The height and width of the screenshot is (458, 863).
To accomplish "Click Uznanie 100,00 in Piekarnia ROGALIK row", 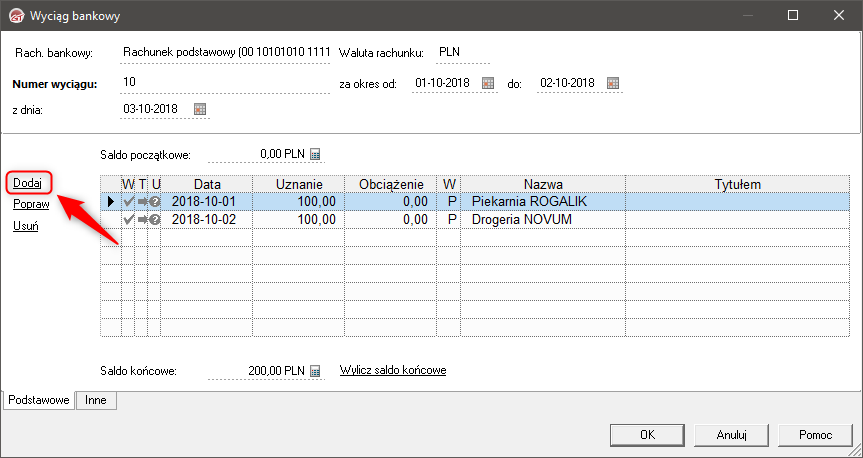I will tap(298, 201).
